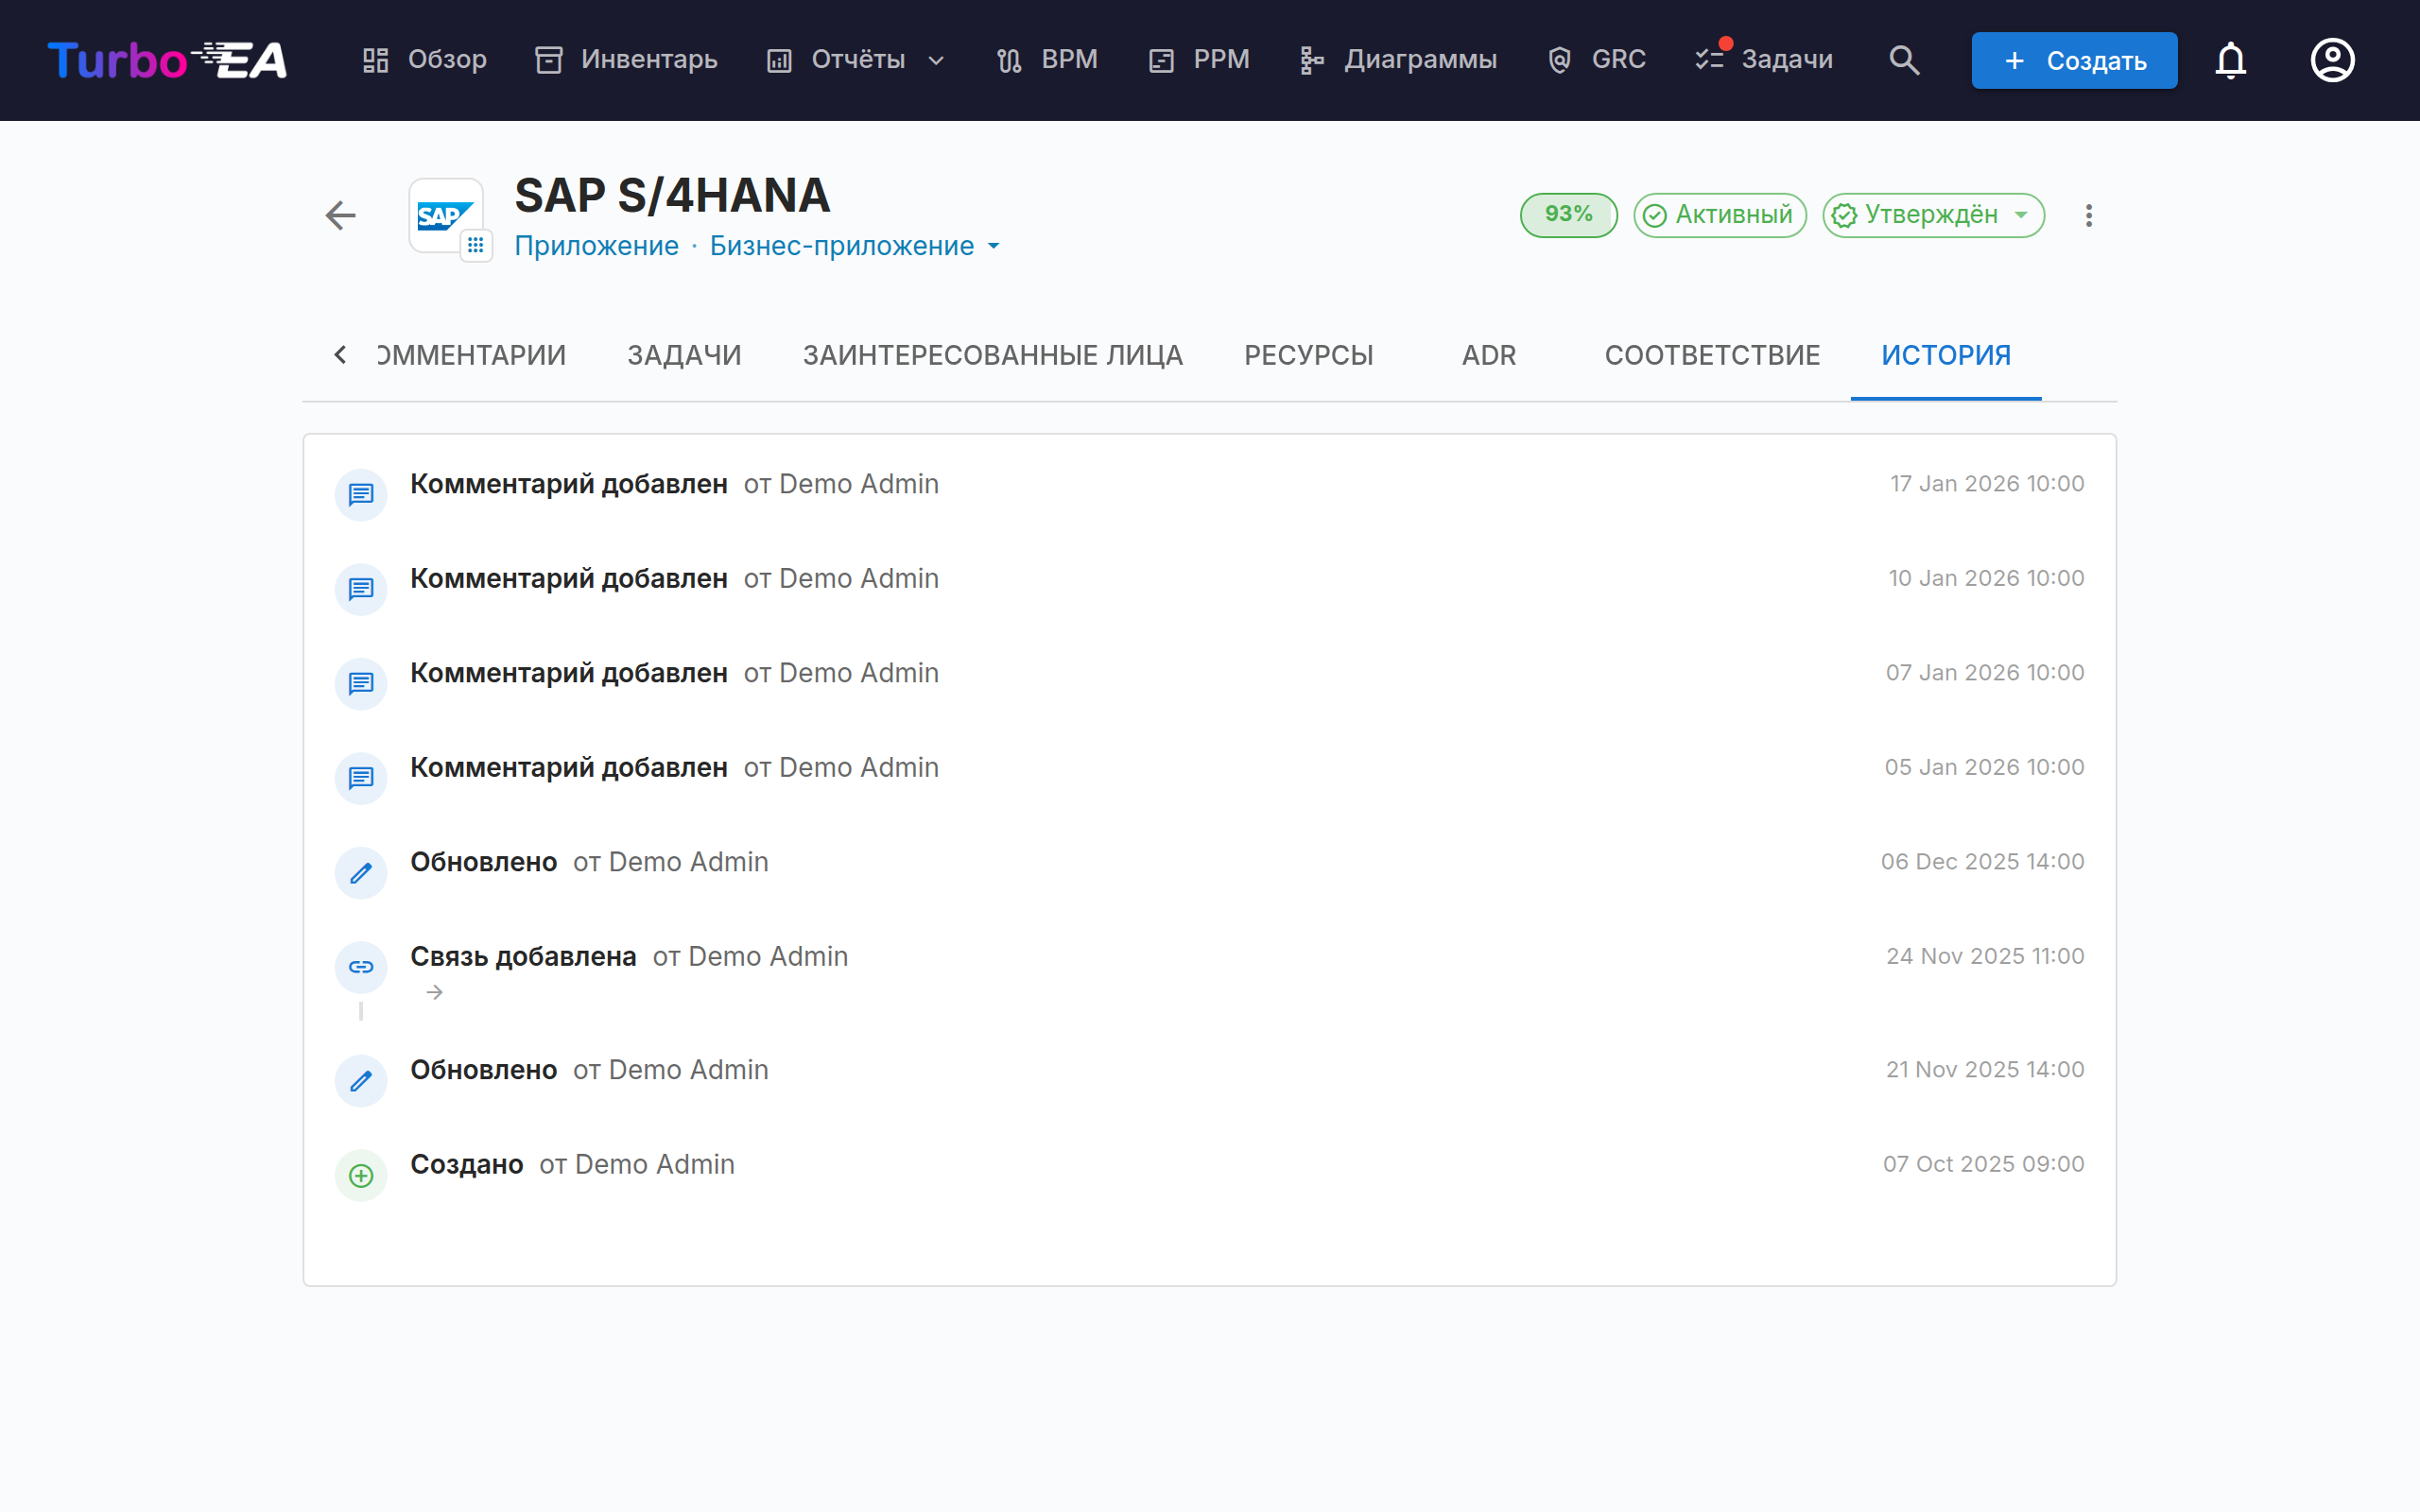This screenshot has width=2420, height=1512.
Task: Switch to the Заинтересованные лица tab
Action: (x=992, y=355)
